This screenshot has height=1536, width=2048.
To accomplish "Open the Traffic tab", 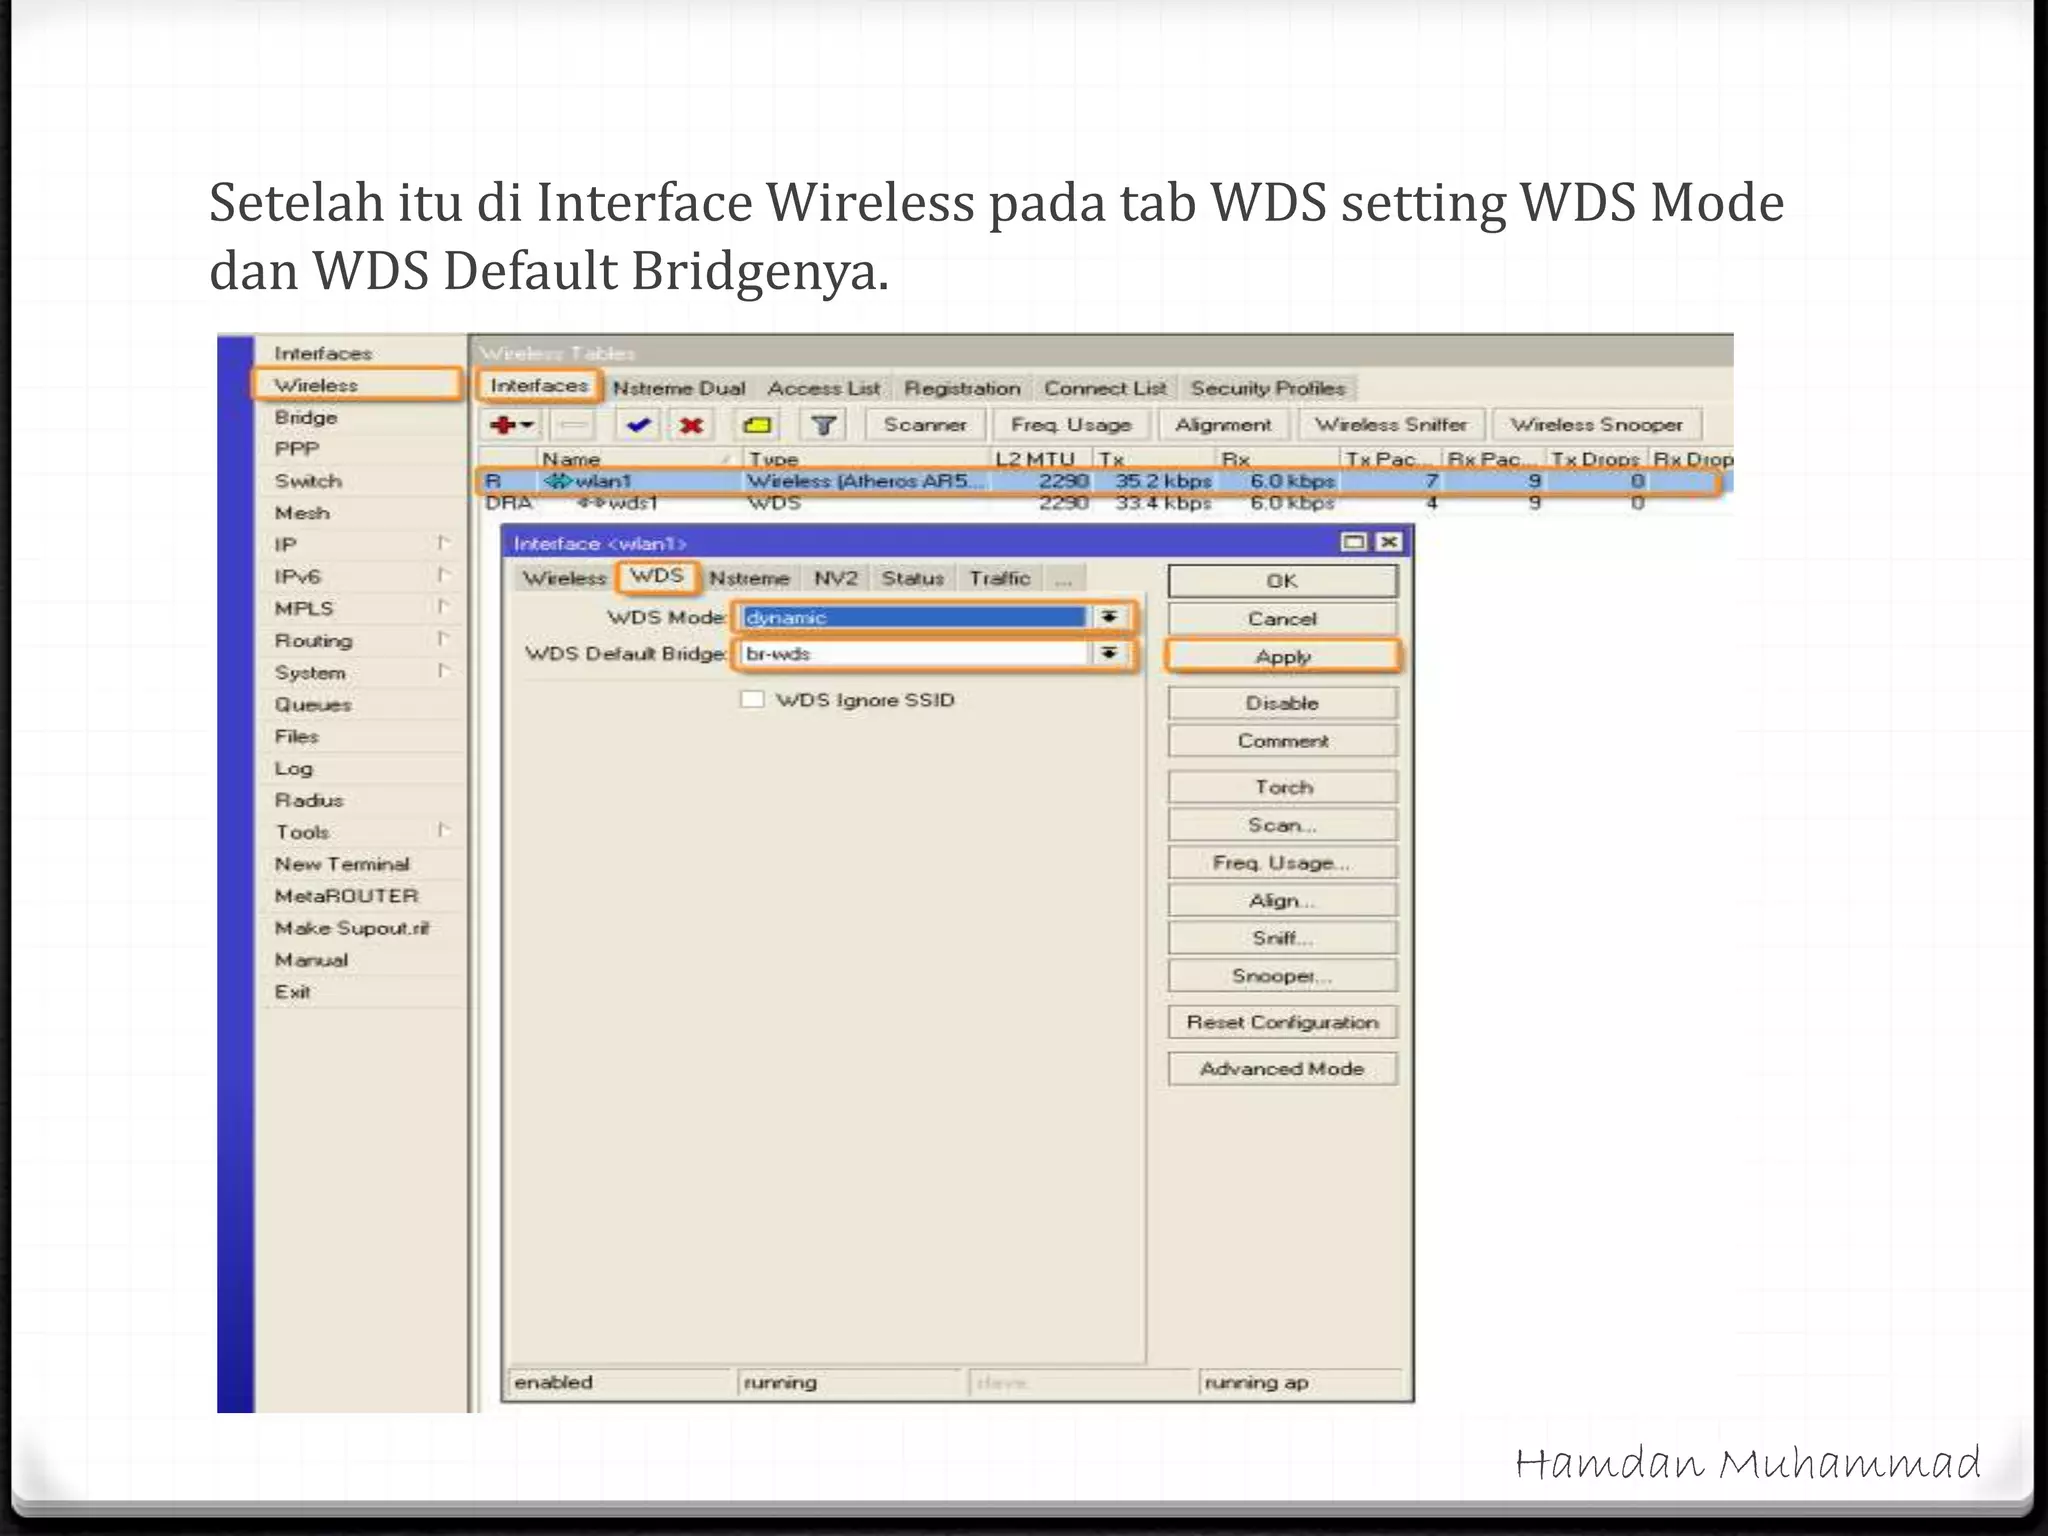I will [x=999, y=578].
